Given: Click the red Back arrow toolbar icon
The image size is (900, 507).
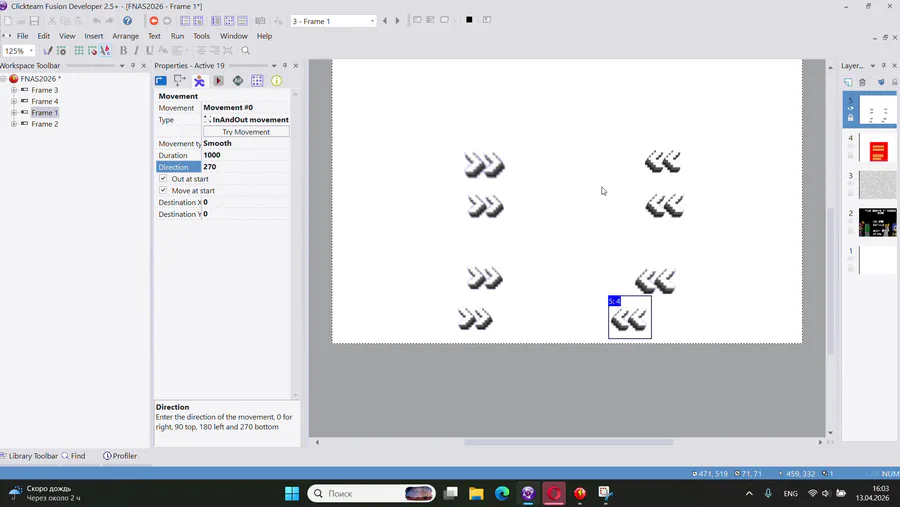Looking at the screenshot, I should pyautogui.click(x=154, y=21).
